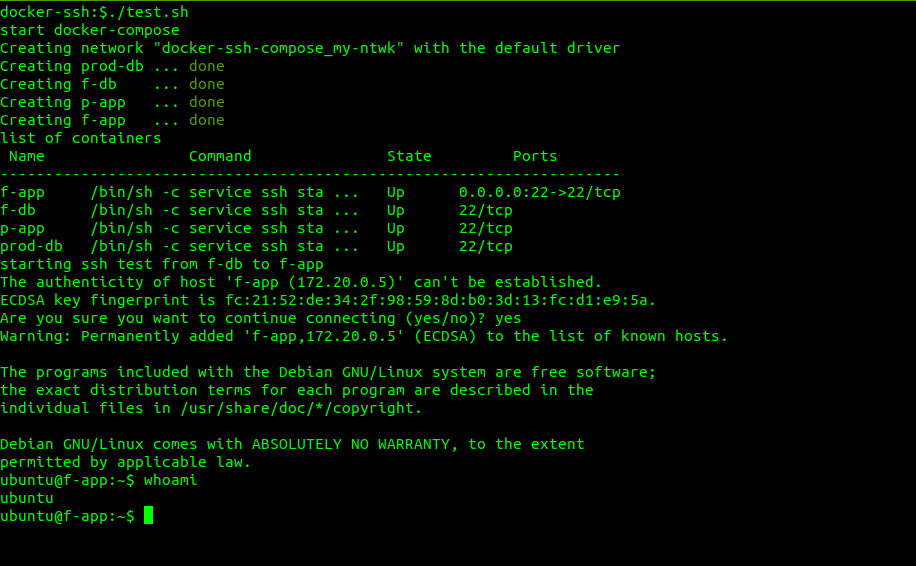Click the 'Command' column header
The height and width of the screenshot is (566, 916).
coord(220,157)
